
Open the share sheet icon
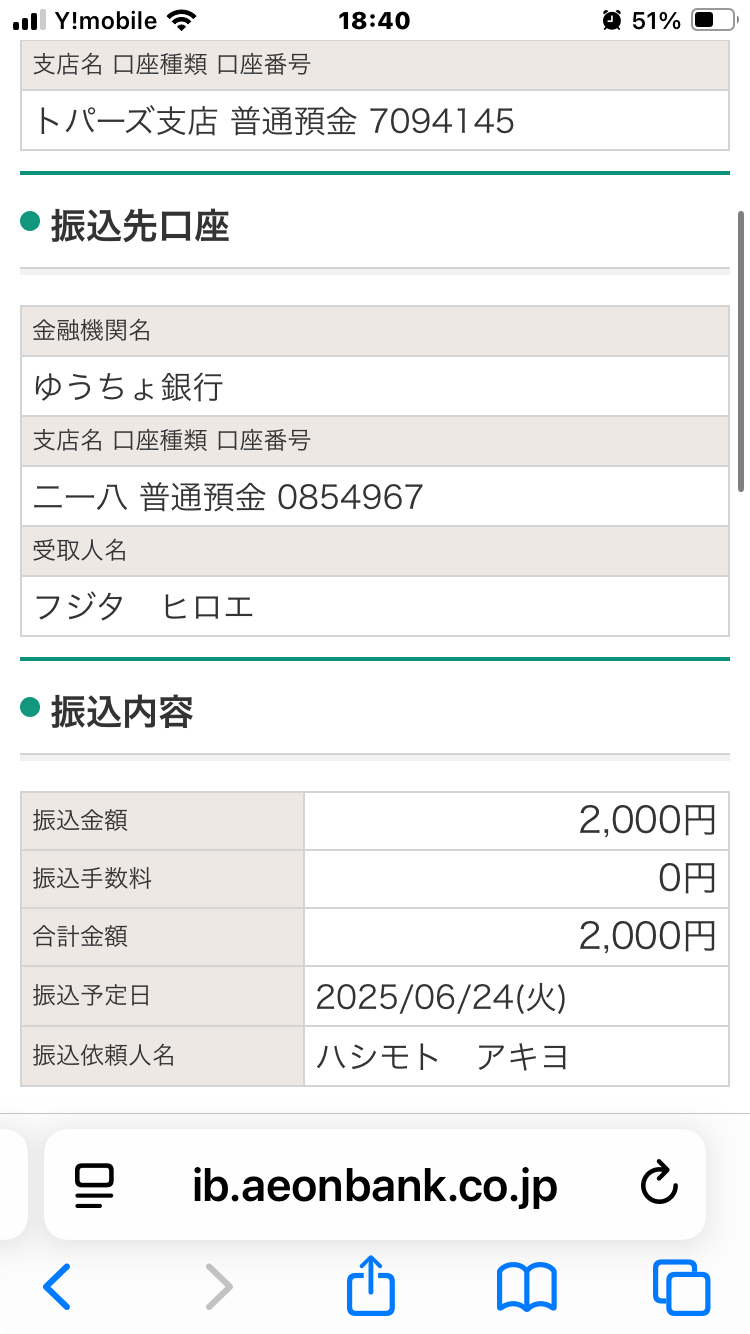tap(371, 1284)
